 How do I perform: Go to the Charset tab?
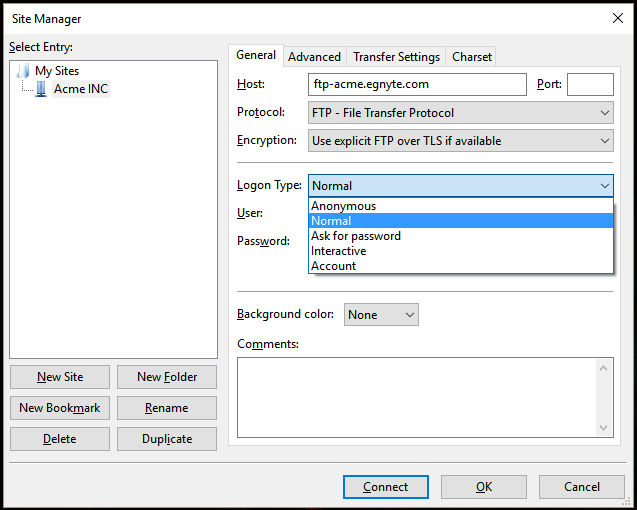[471, 57]
